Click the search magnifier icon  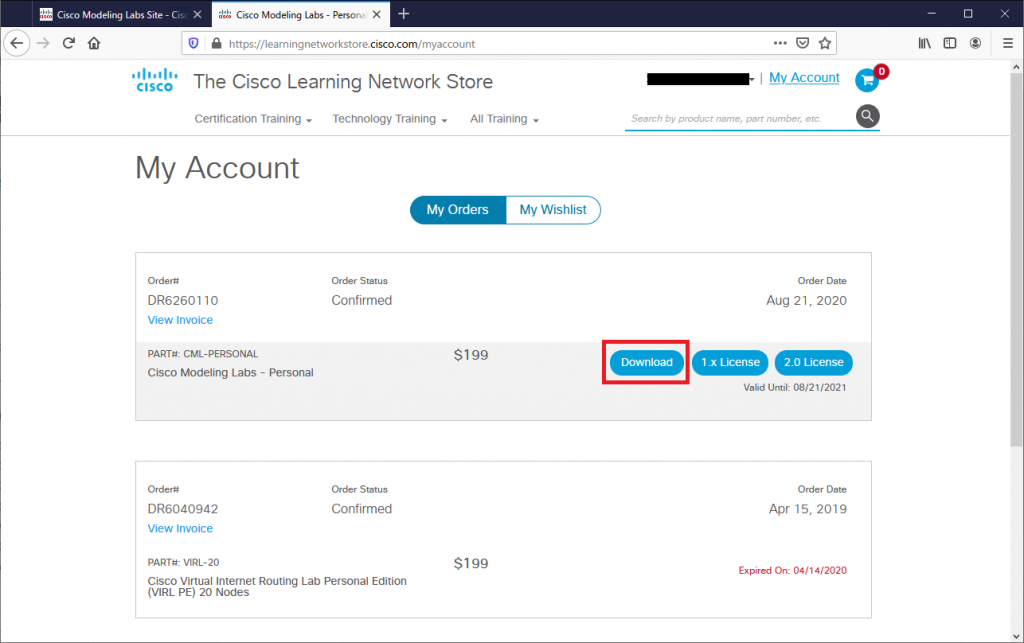click(866, 116)
